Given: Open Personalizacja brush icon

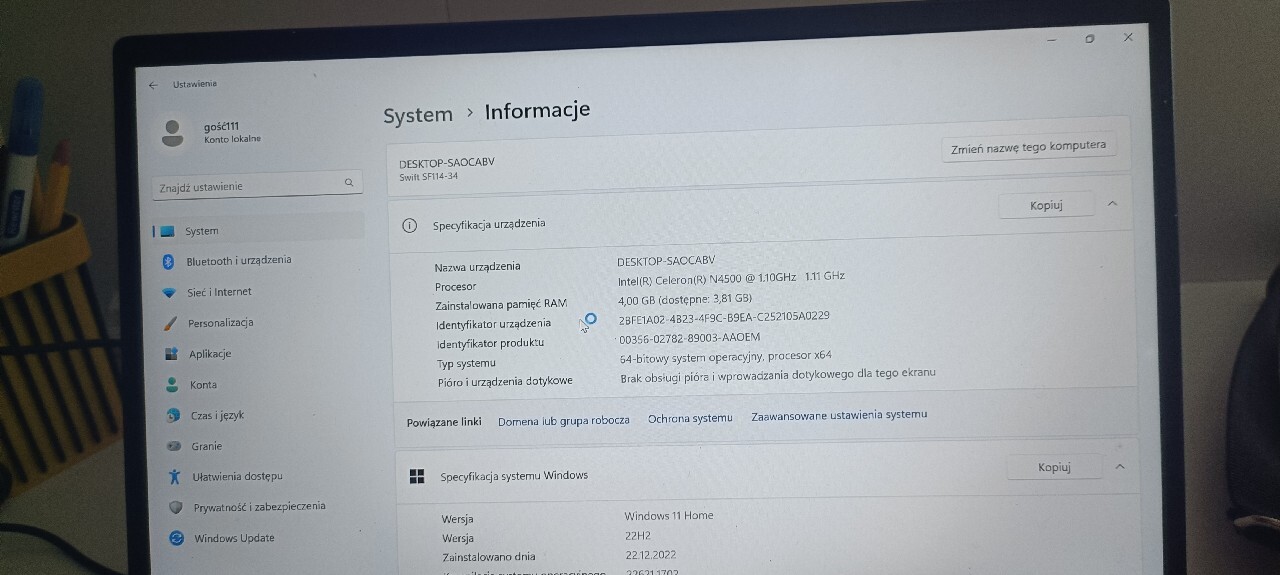Looking at the screenshot, I should [170, 323].
